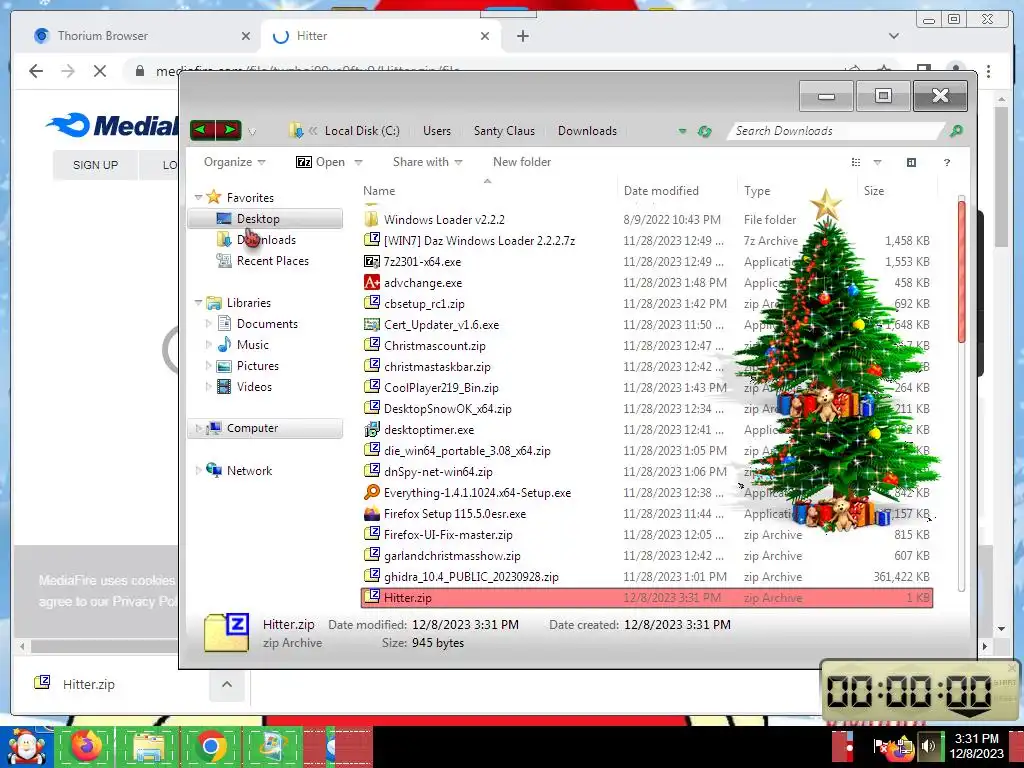Select Christmascount.zip file
The width and height of the screenshot is (1024, 768).
coord(434,345)
